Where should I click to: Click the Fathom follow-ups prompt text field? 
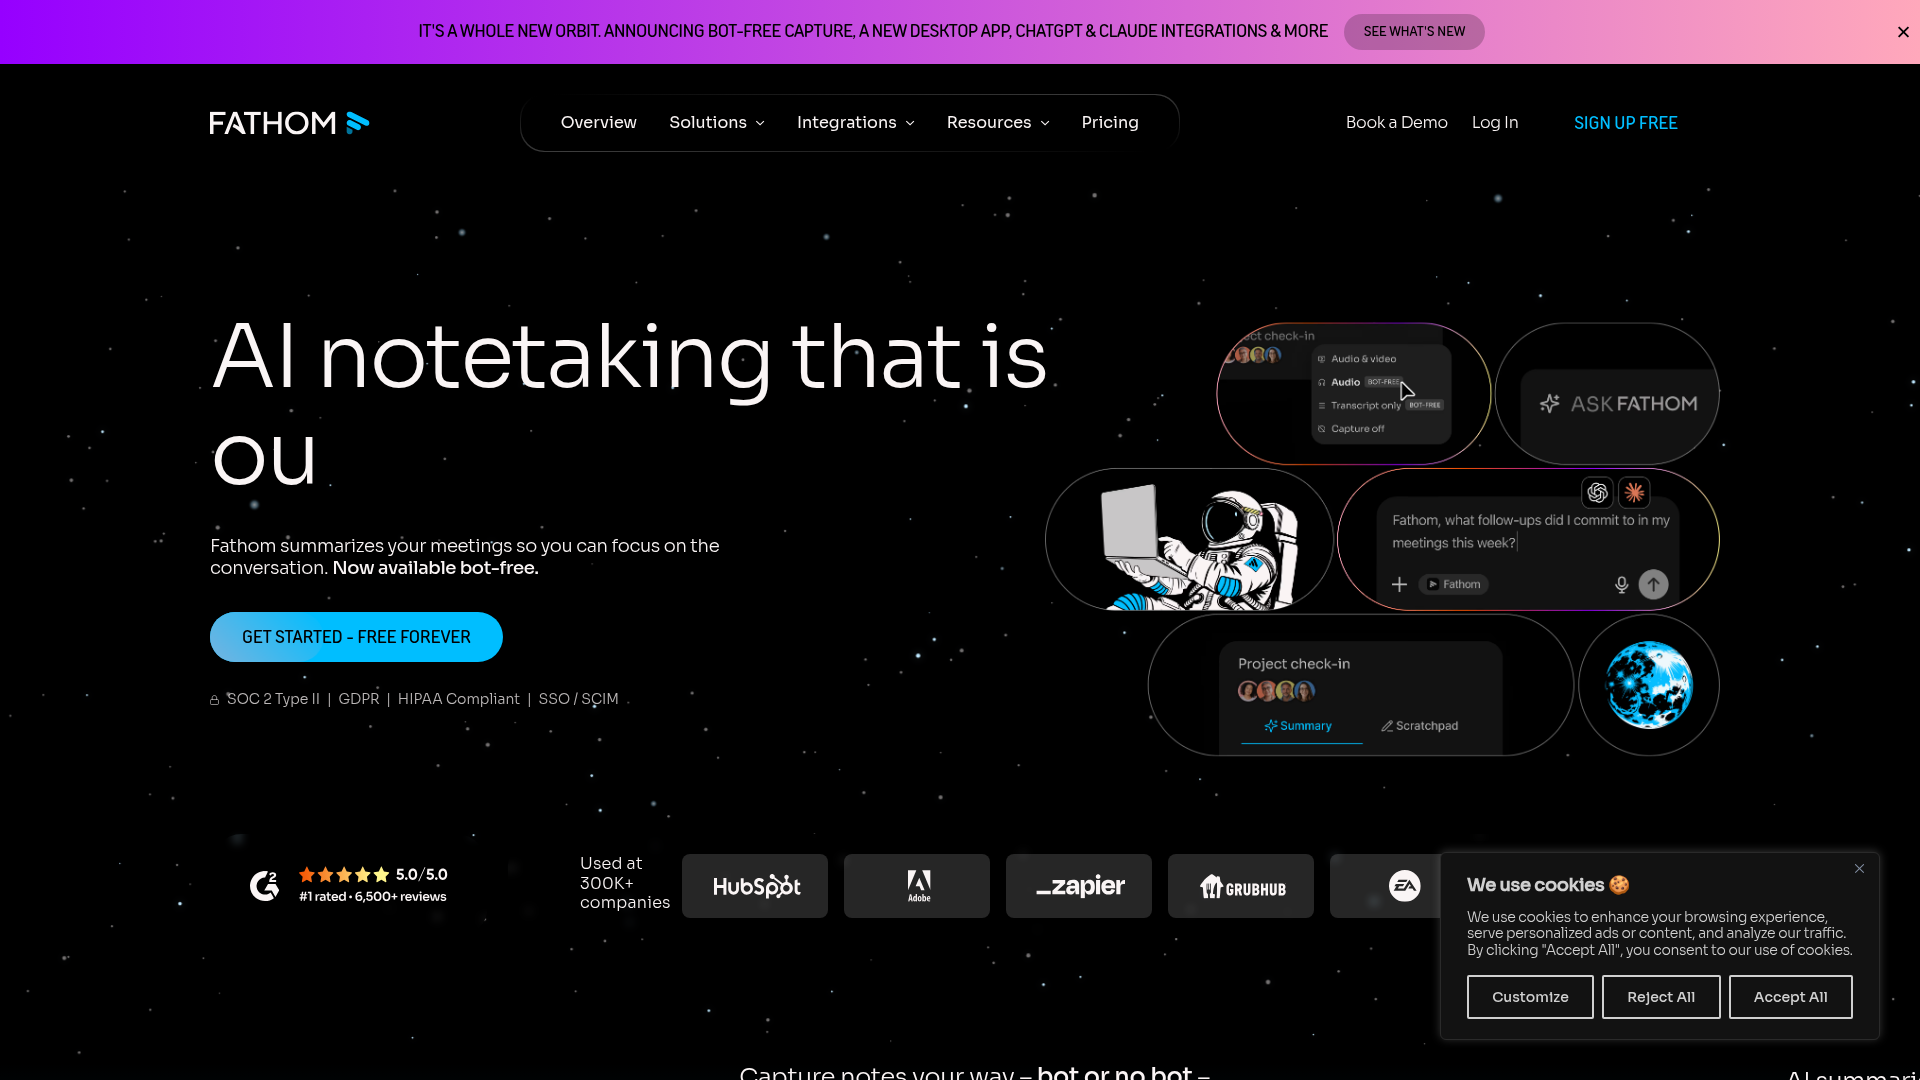pos(1530,532)
